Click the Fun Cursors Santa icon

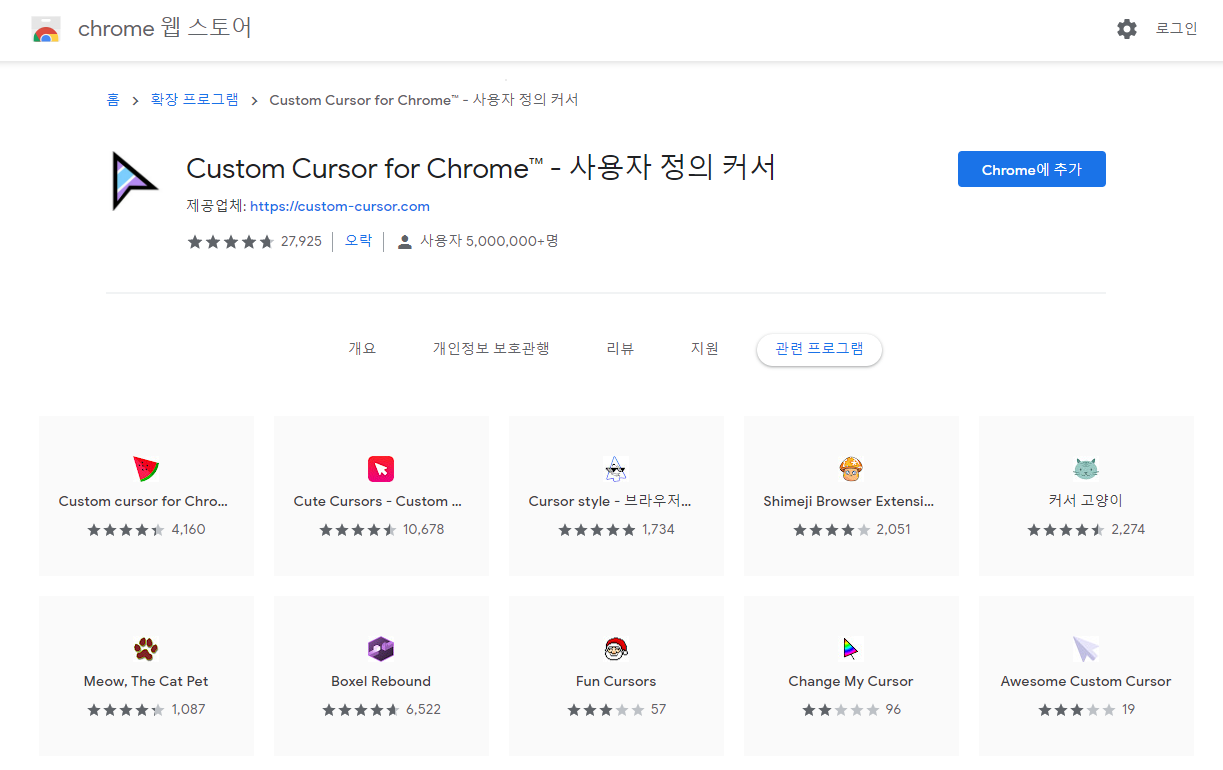pyautogui.click(x=616, y=649)
